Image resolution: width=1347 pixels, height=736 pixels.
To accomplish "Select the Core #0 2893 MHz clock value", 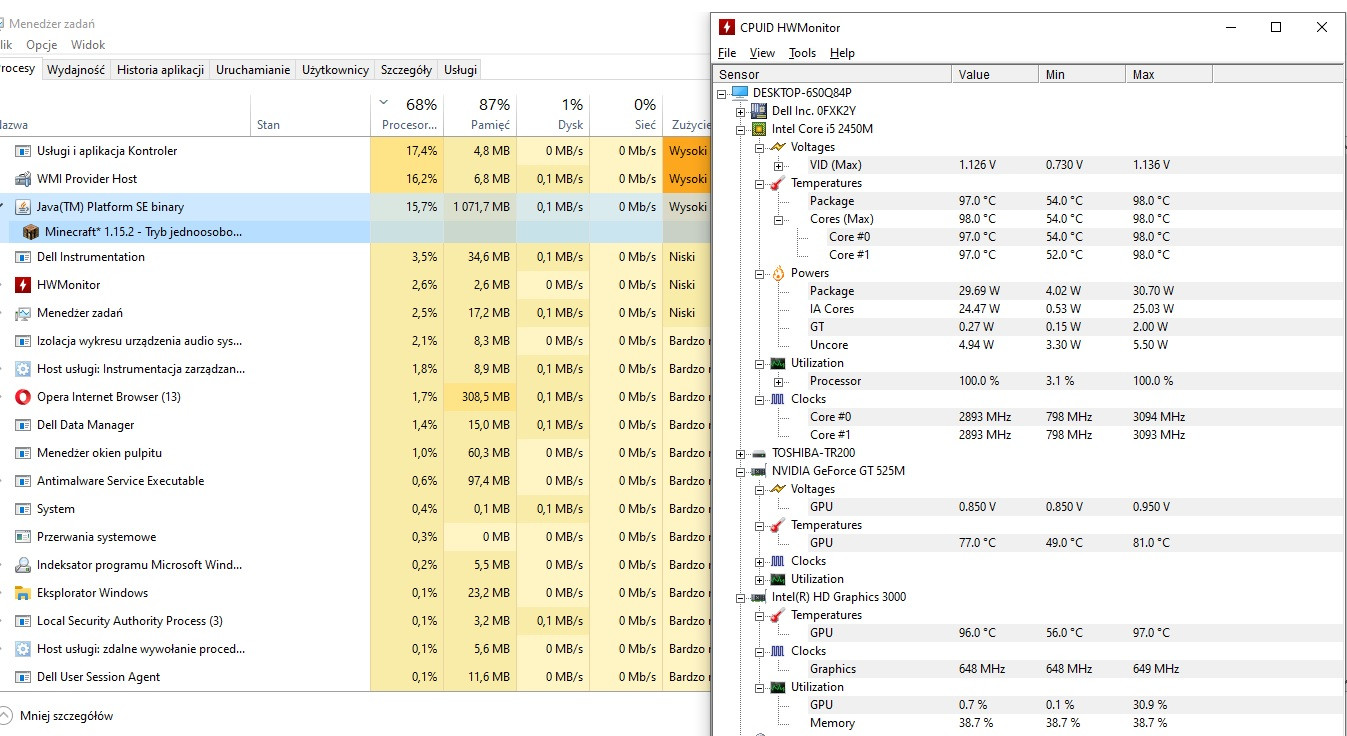I will [x=985, y=417].
